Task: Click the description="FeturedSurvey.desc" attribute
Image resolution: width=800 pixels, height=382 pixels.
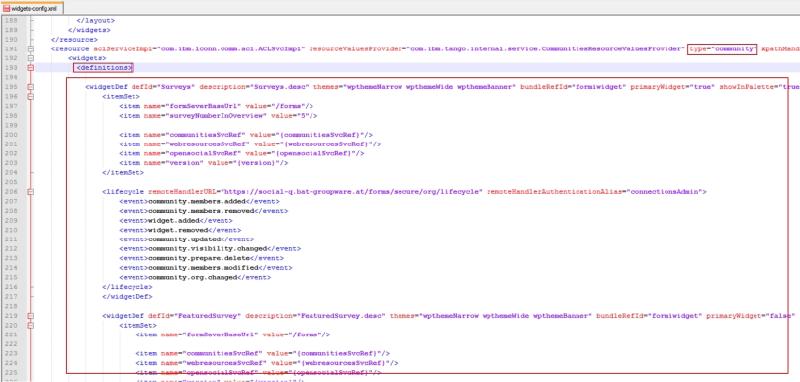Action: pyautogui.click(x=315, y=316)
